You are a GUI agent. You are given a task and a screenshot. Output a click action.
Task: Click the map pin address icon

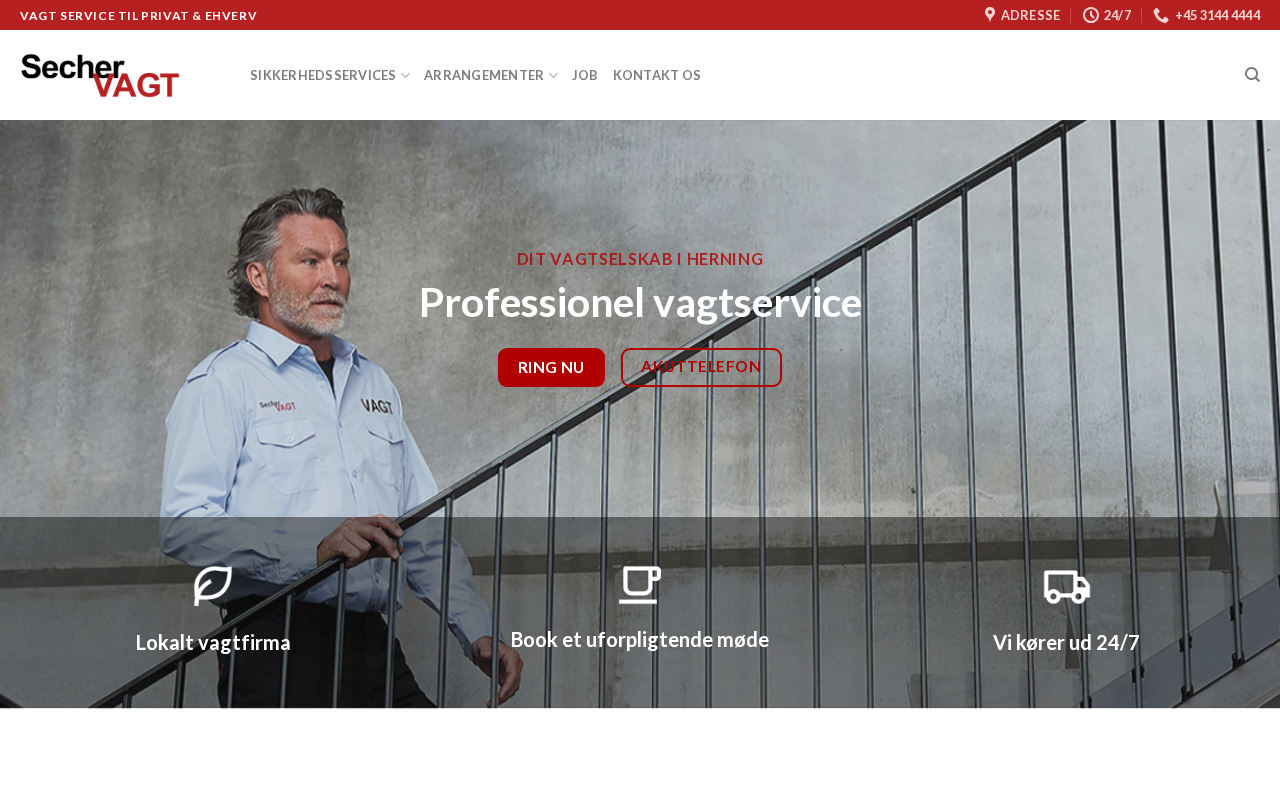click(990, 15)
